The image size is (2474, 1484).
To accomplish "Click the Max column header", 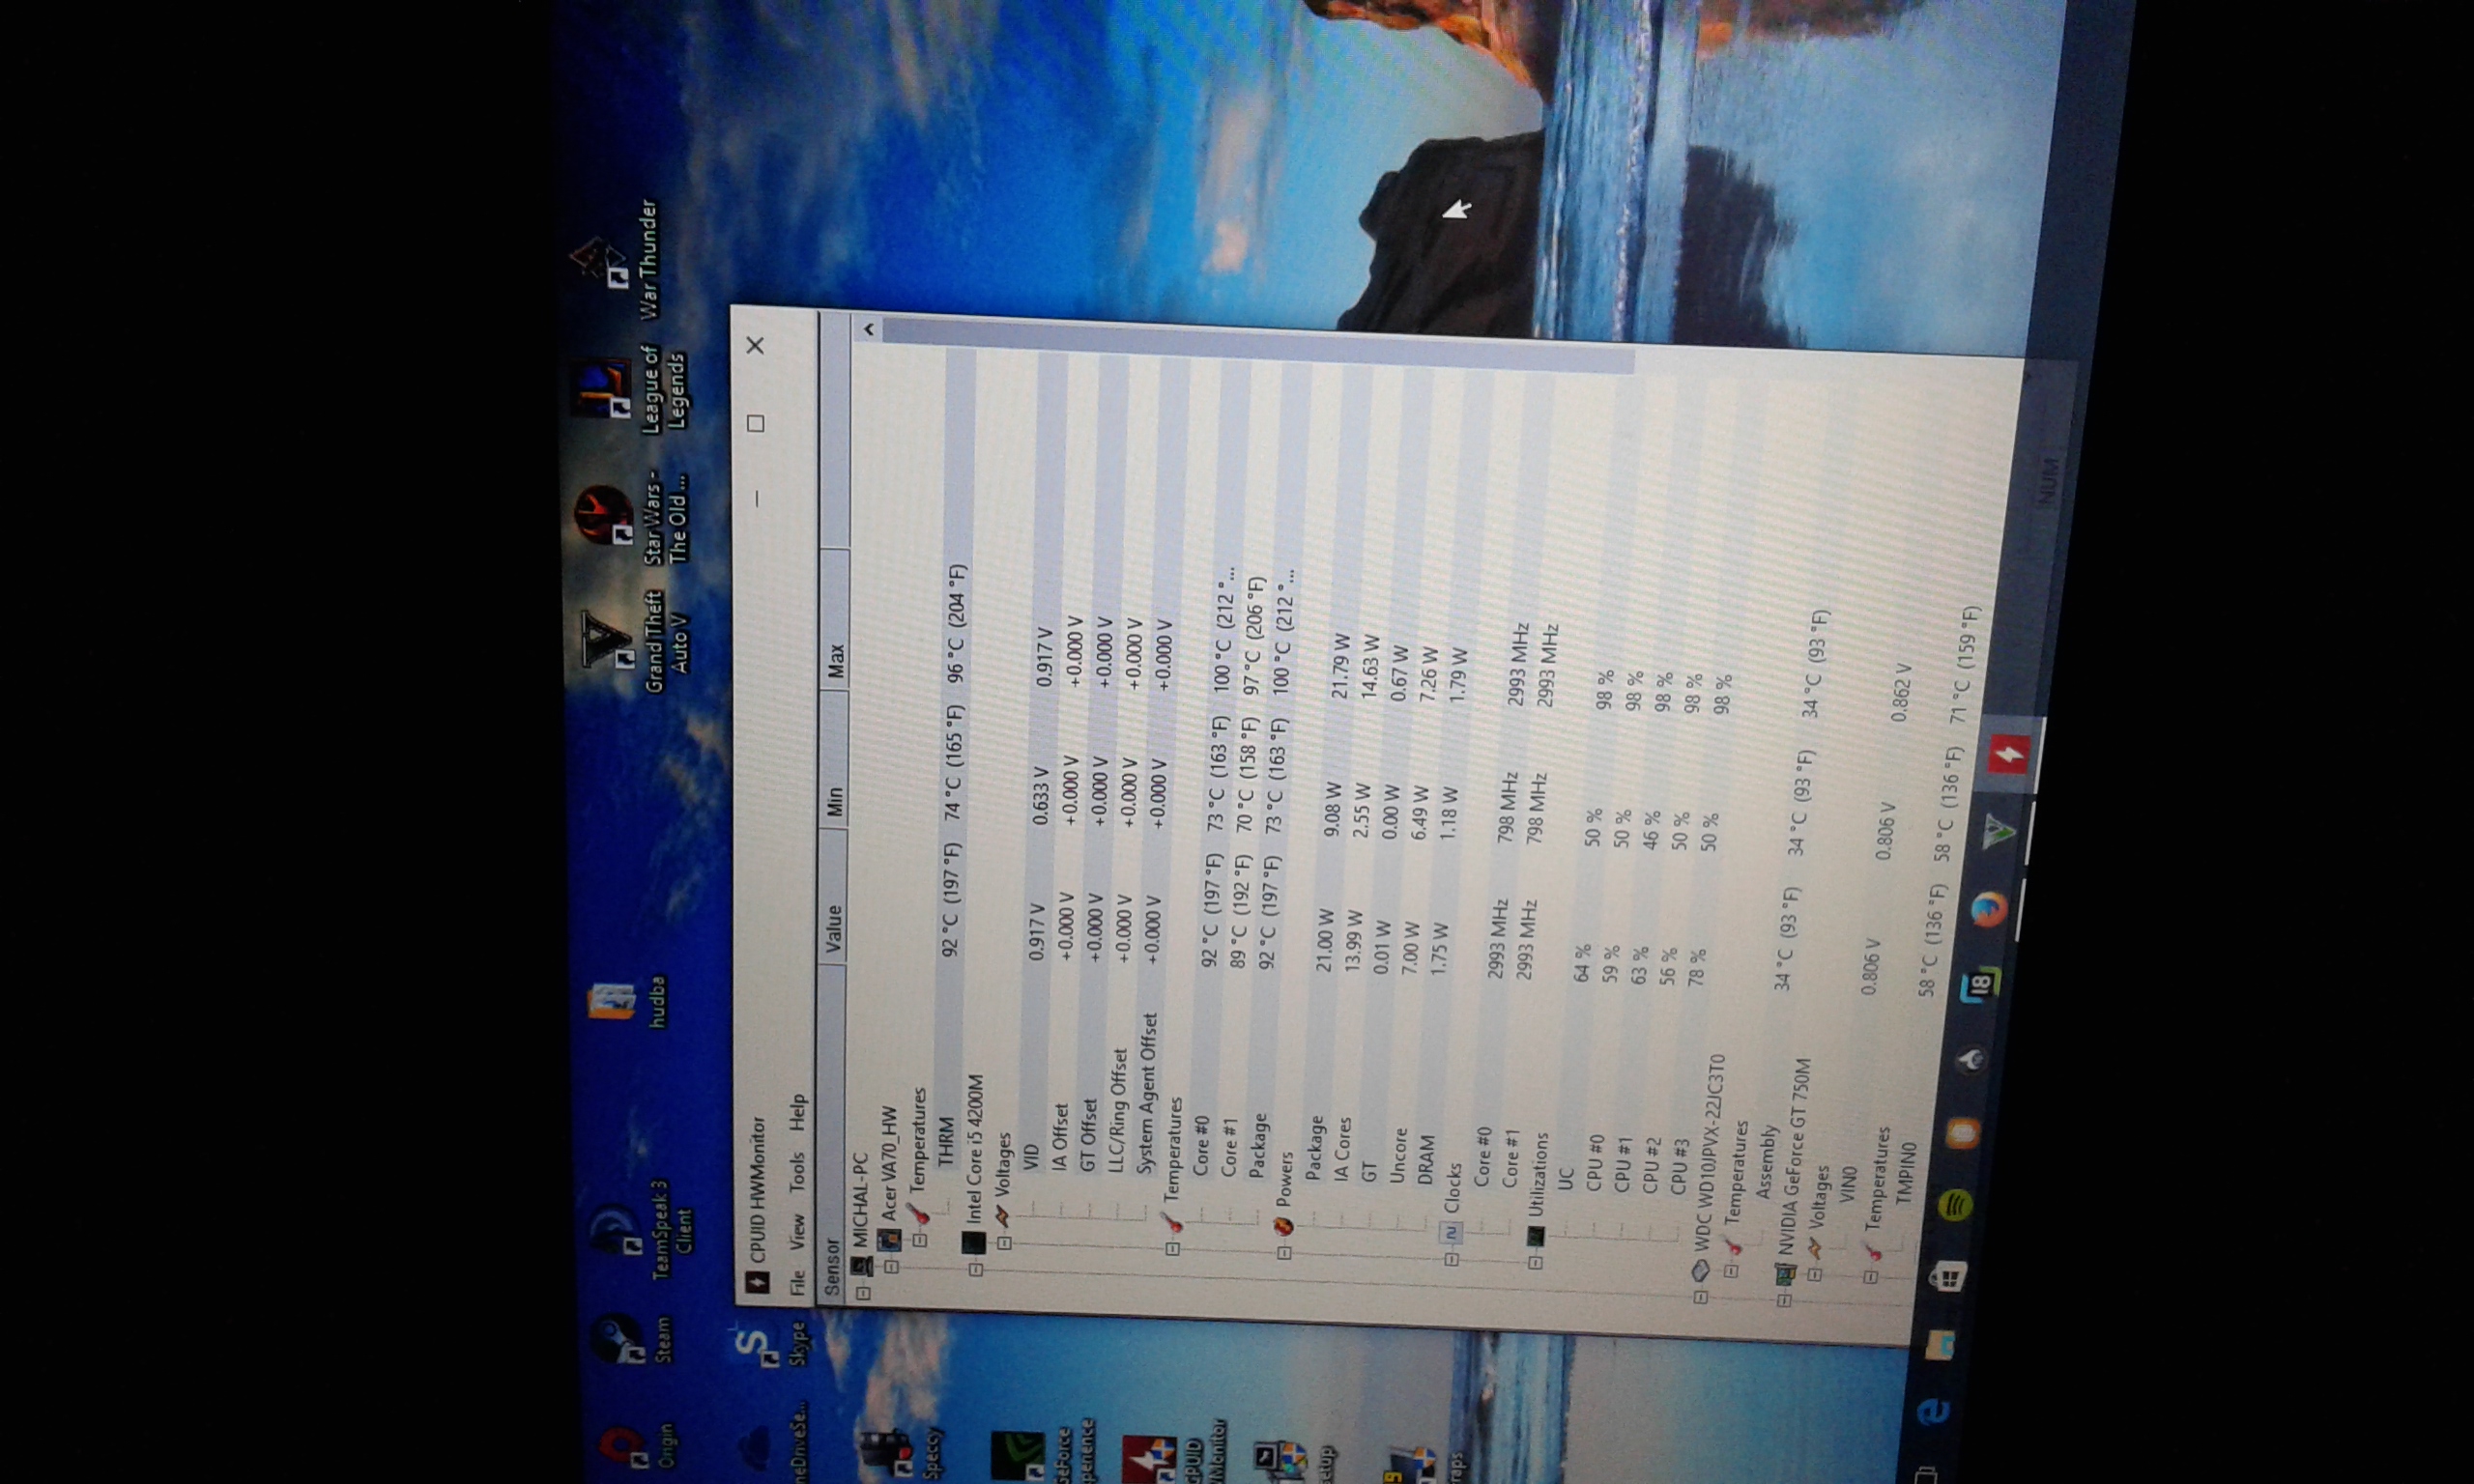I will point(835,660).
